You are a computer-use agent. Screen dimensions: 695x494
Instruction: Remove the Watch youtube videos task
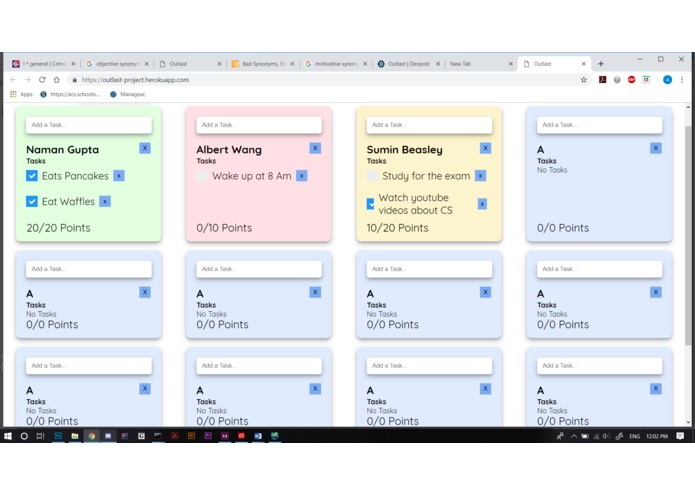click(482, 204)
